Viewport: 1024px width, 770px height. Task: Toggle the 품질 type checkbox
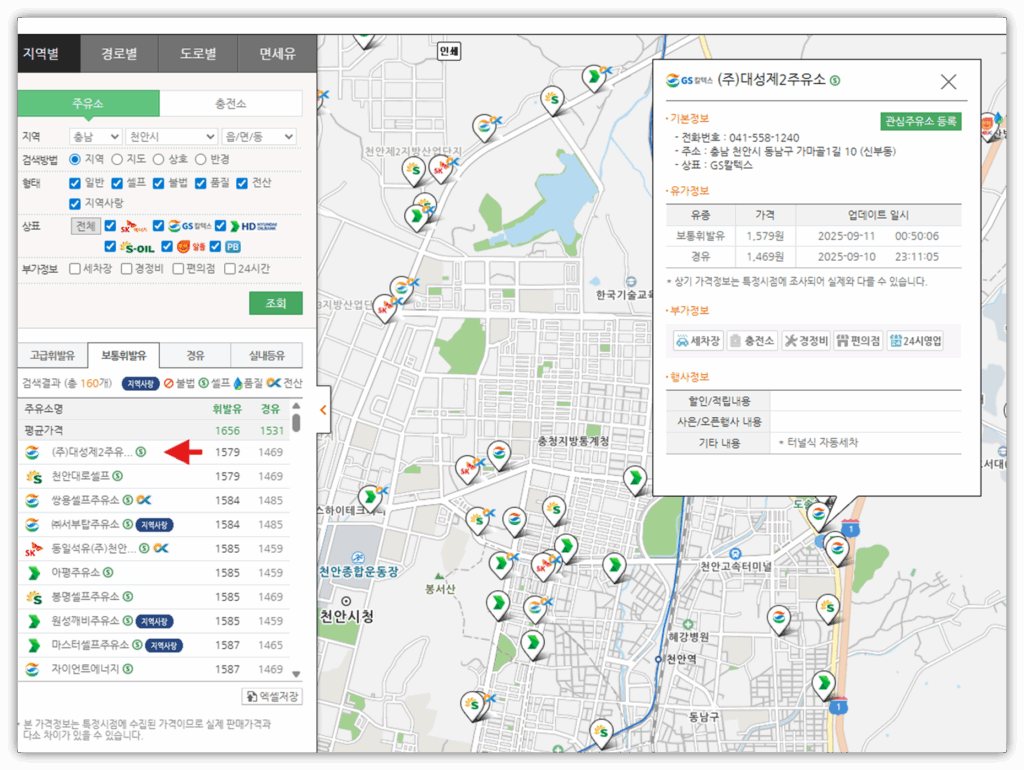(200, 183)
